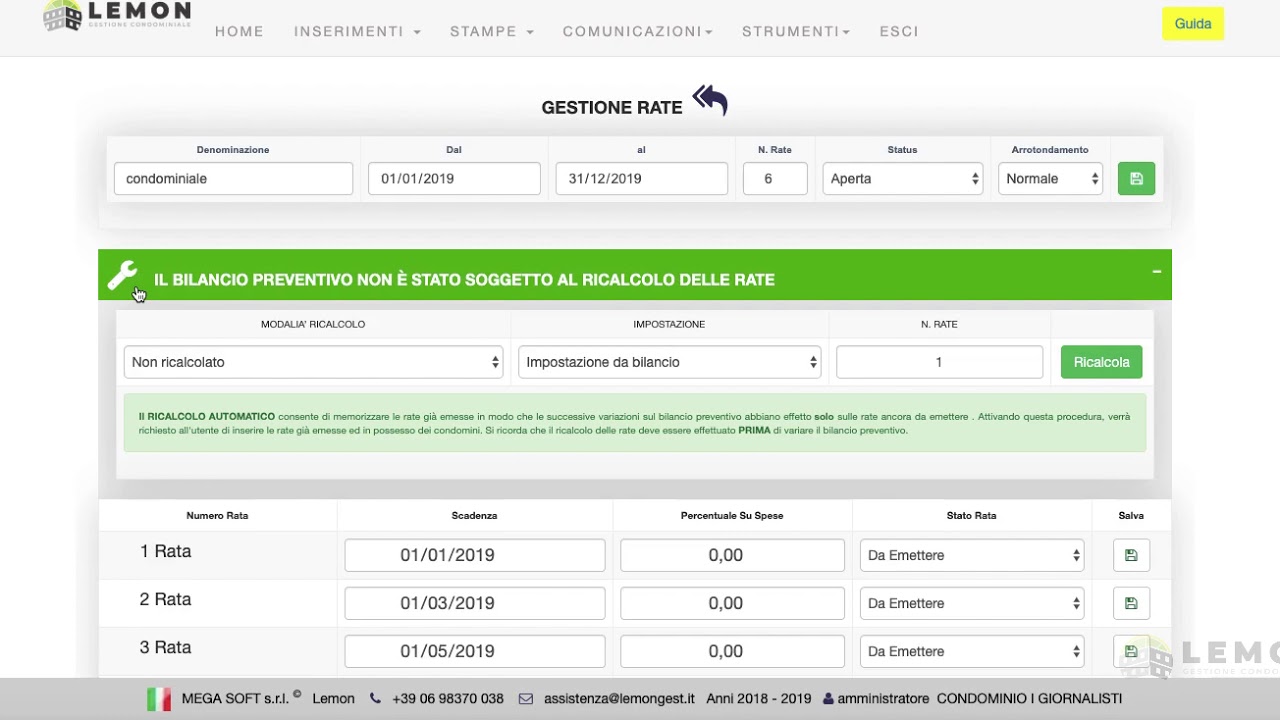This screenshot has width=1280, height=720.
Task: Open the Stampe menu
Action: [x=492, y=32]
